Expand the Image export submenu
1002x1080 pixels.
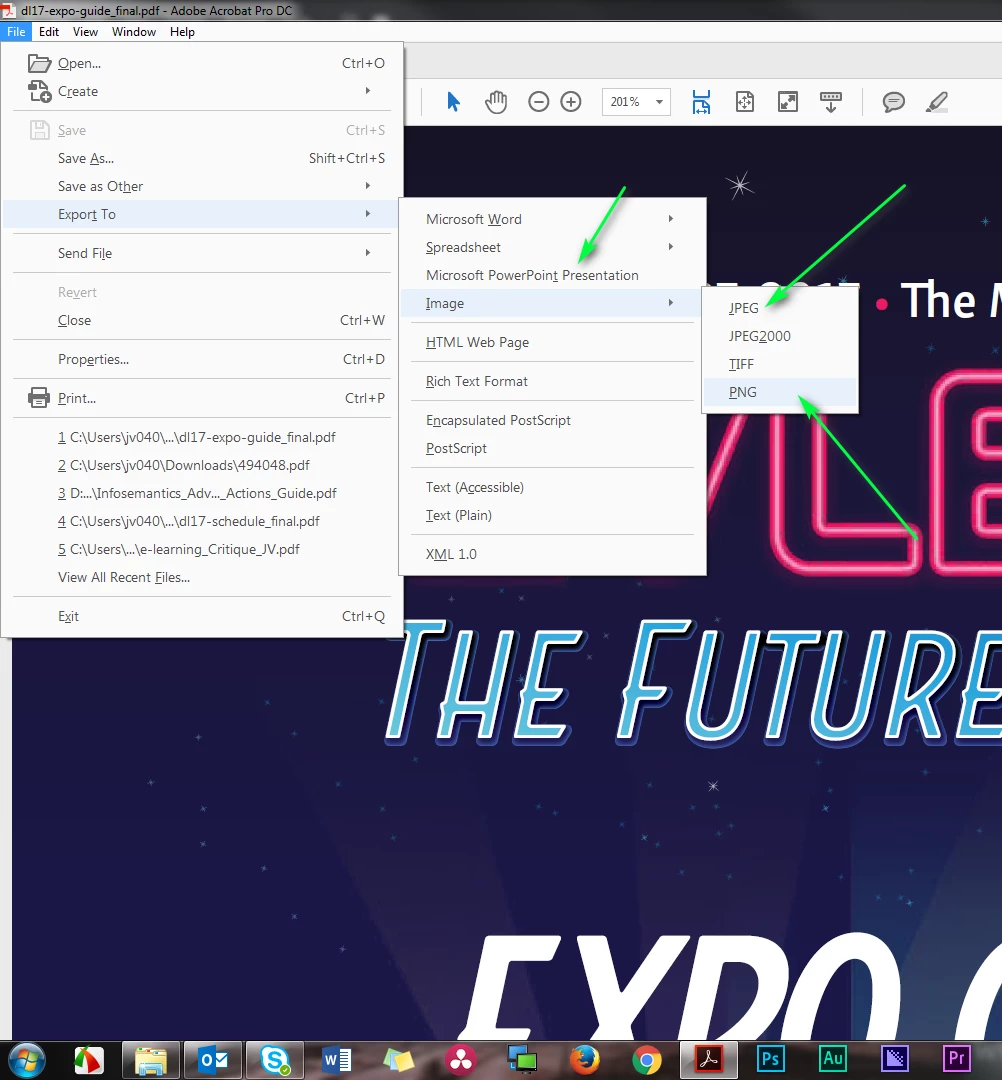(552, 304)
